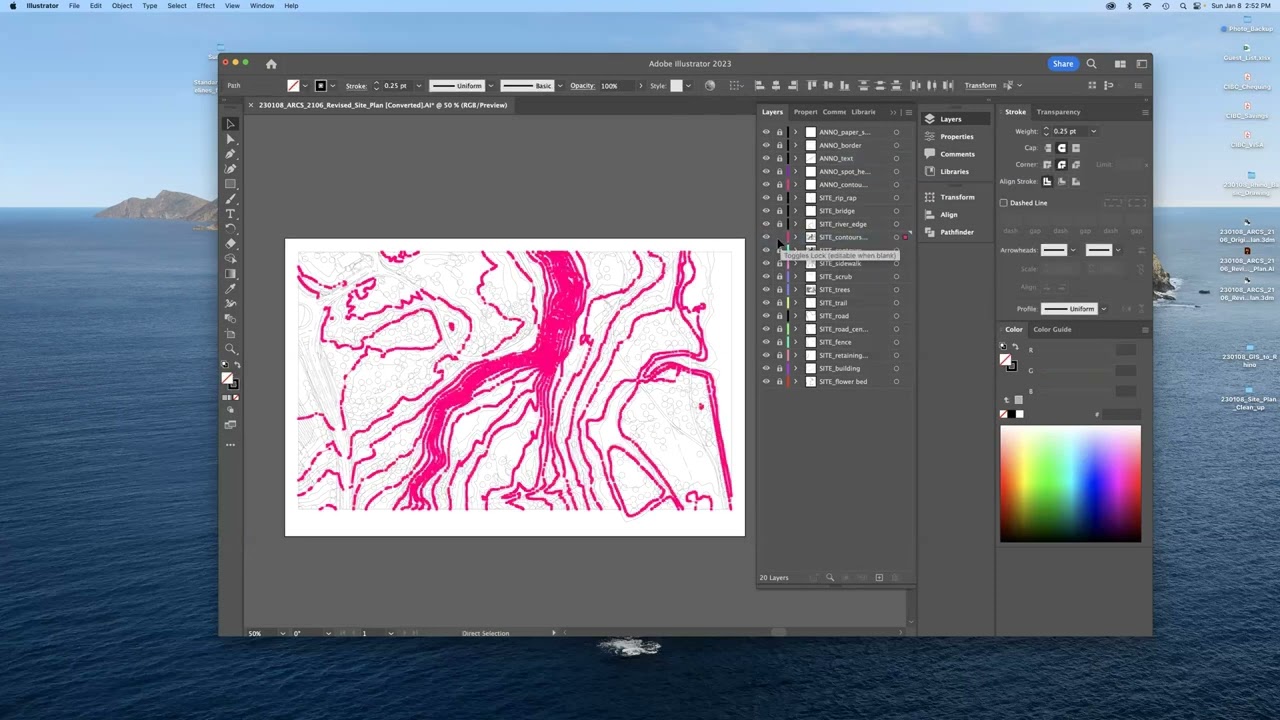Select the Rectangle tool

click(230, 184)
